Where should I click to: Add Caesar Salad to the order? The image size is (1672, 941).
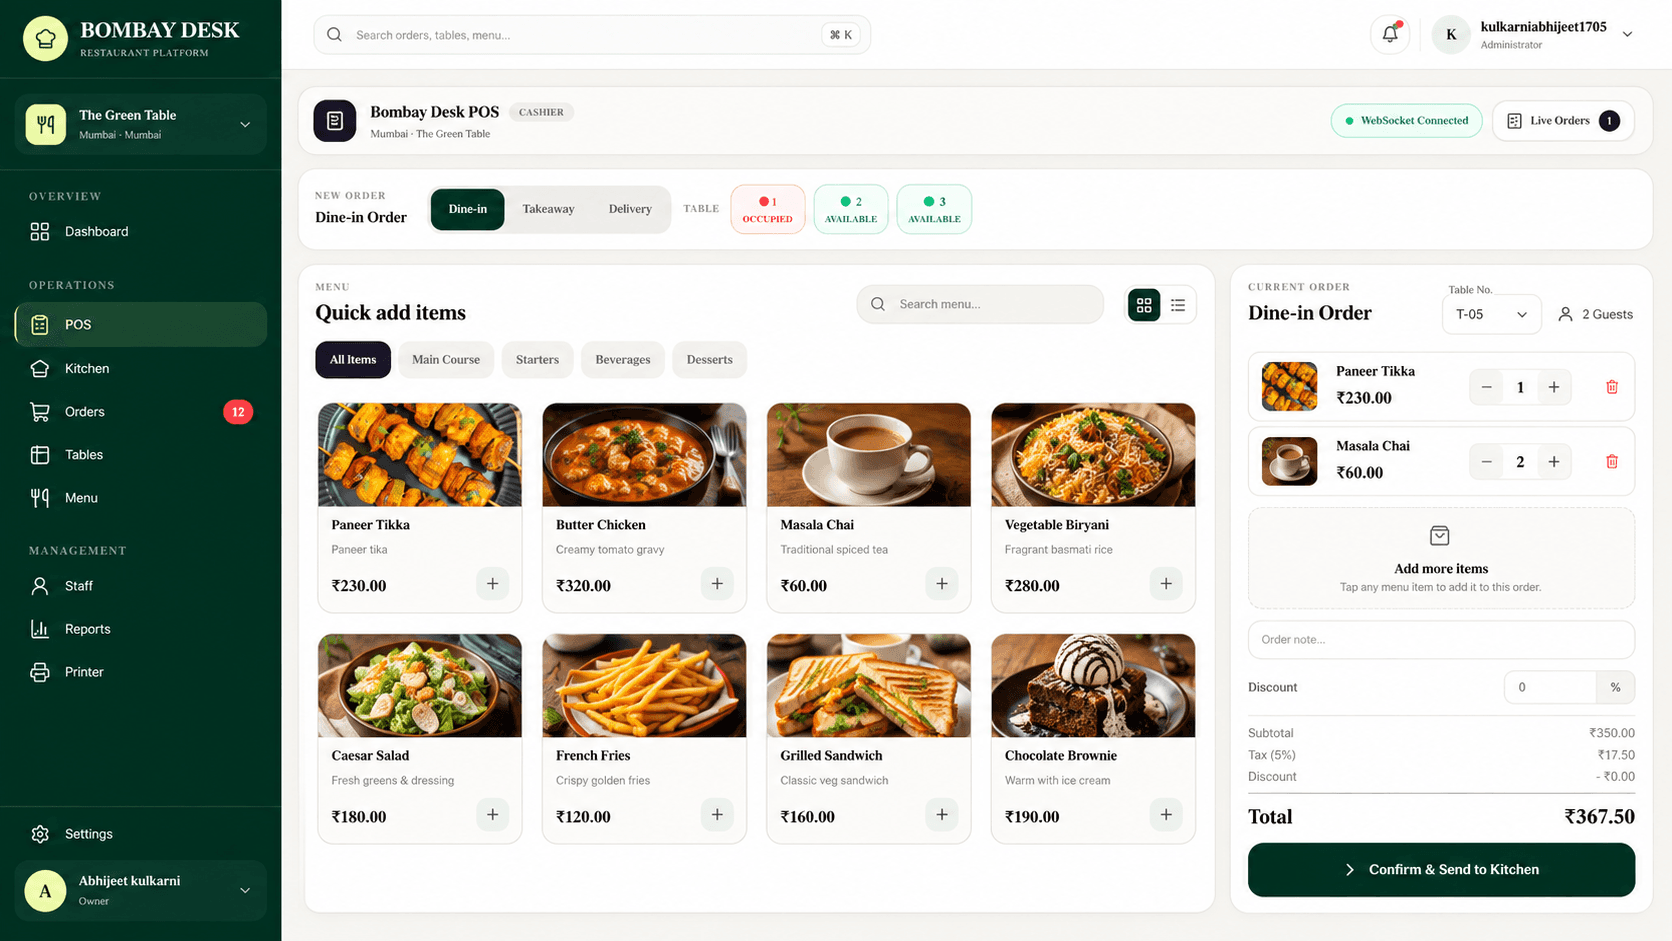pos(492,815)
